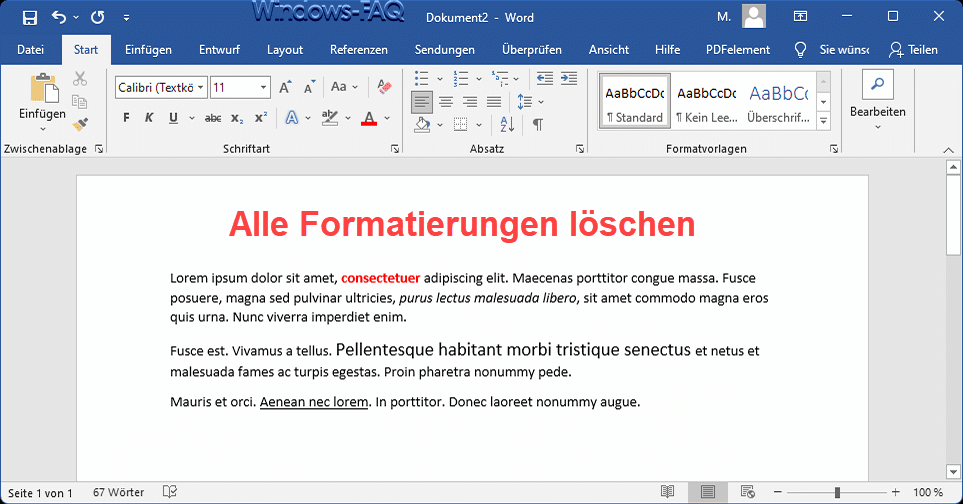Click the zoom slider handle
The image size is (963, 504).
click(837, 492)
